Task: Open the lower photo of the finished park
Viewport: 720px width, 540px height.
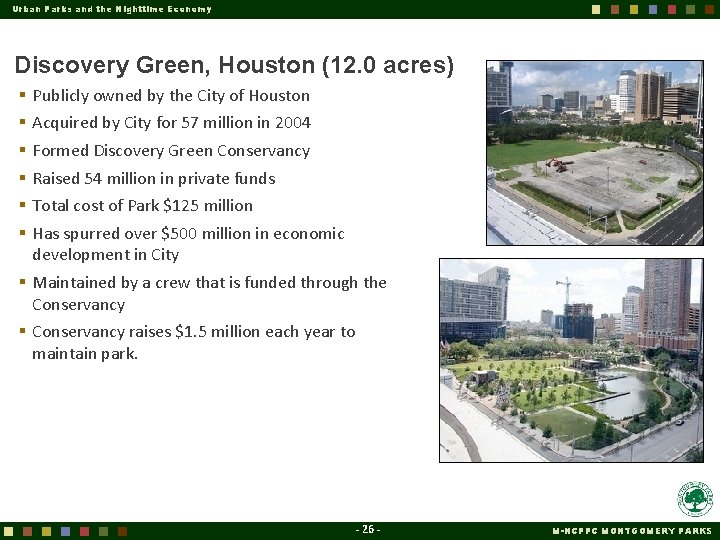Action: tap(571, 360)
